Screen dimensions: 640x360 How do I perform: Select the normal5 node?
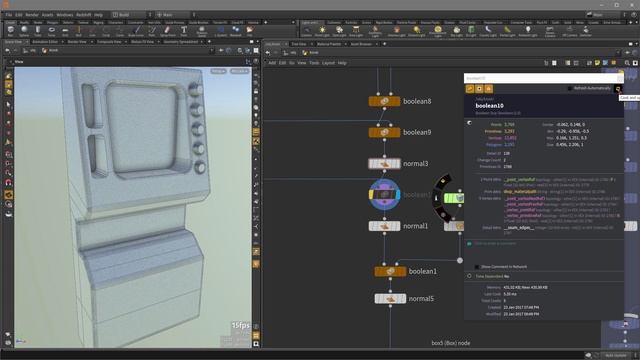[x=390, y=298]
